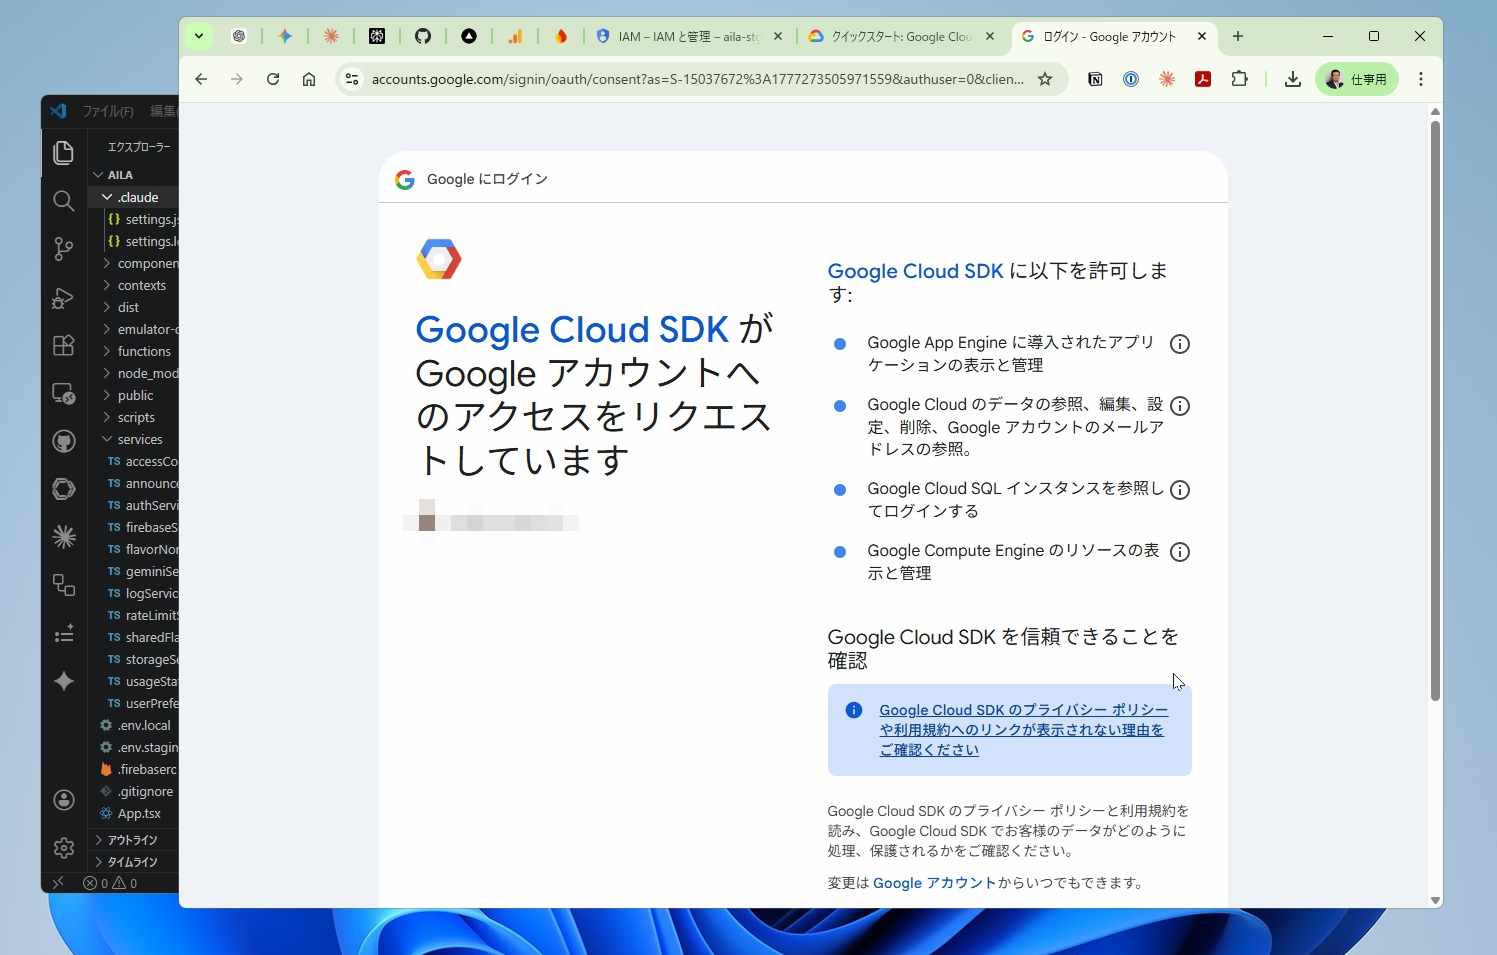
Task: Open the Run and Debug view in VS Code
Action: 63,298
